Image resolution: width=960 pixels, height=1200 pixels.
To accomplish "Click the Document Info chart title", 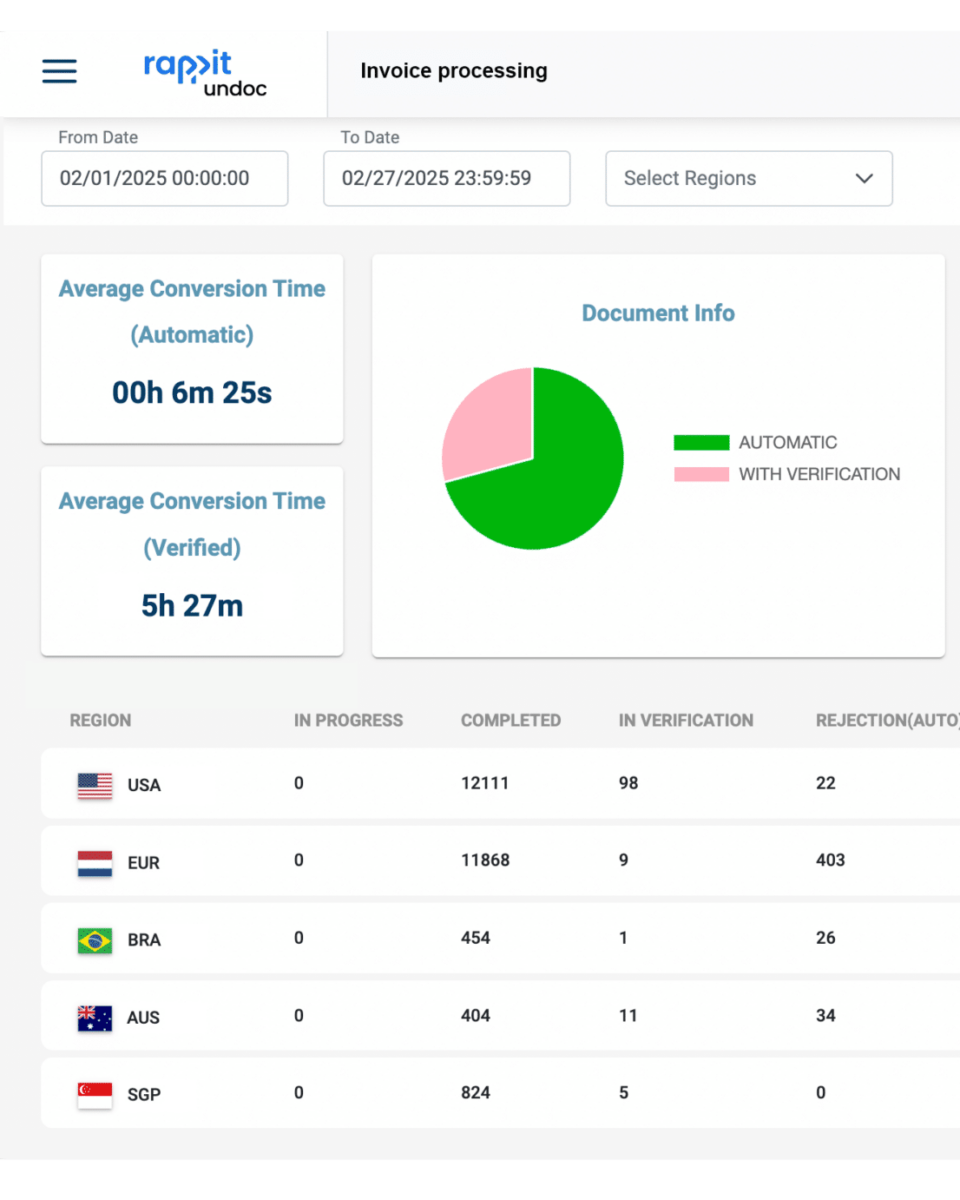I will [x=658, y=313].
